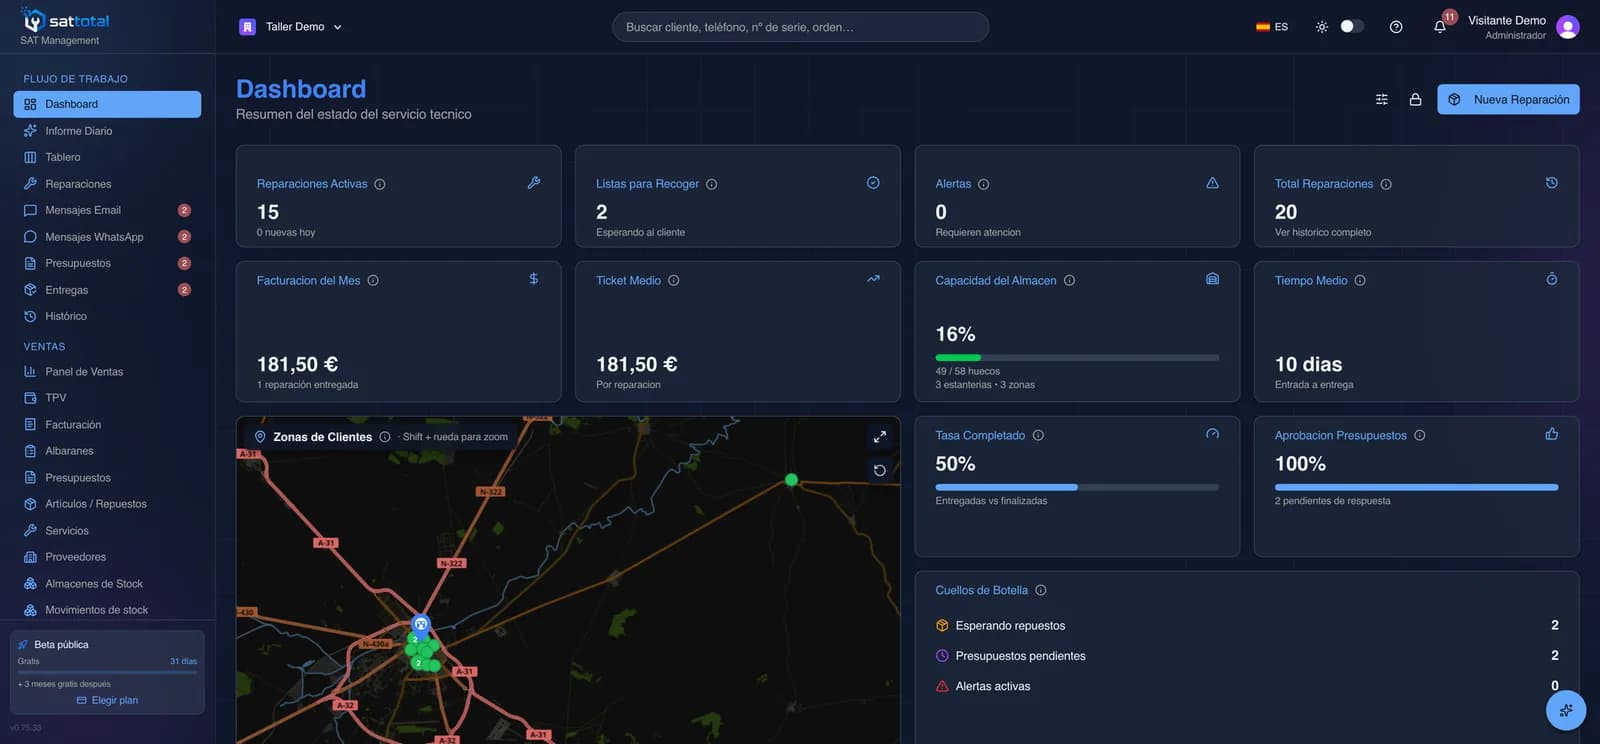Open the floating AI assistant button
This screenshot has width=1600, height=744.
1566,711
